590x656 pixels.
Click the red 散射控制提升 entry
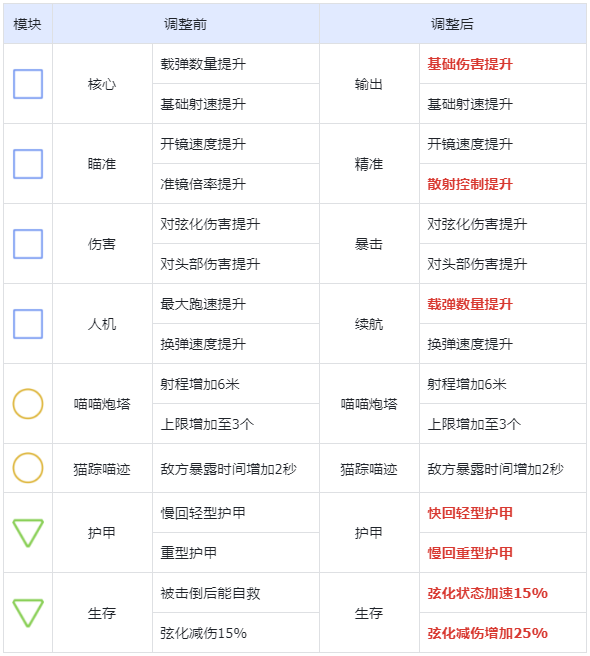pos(470,184)
